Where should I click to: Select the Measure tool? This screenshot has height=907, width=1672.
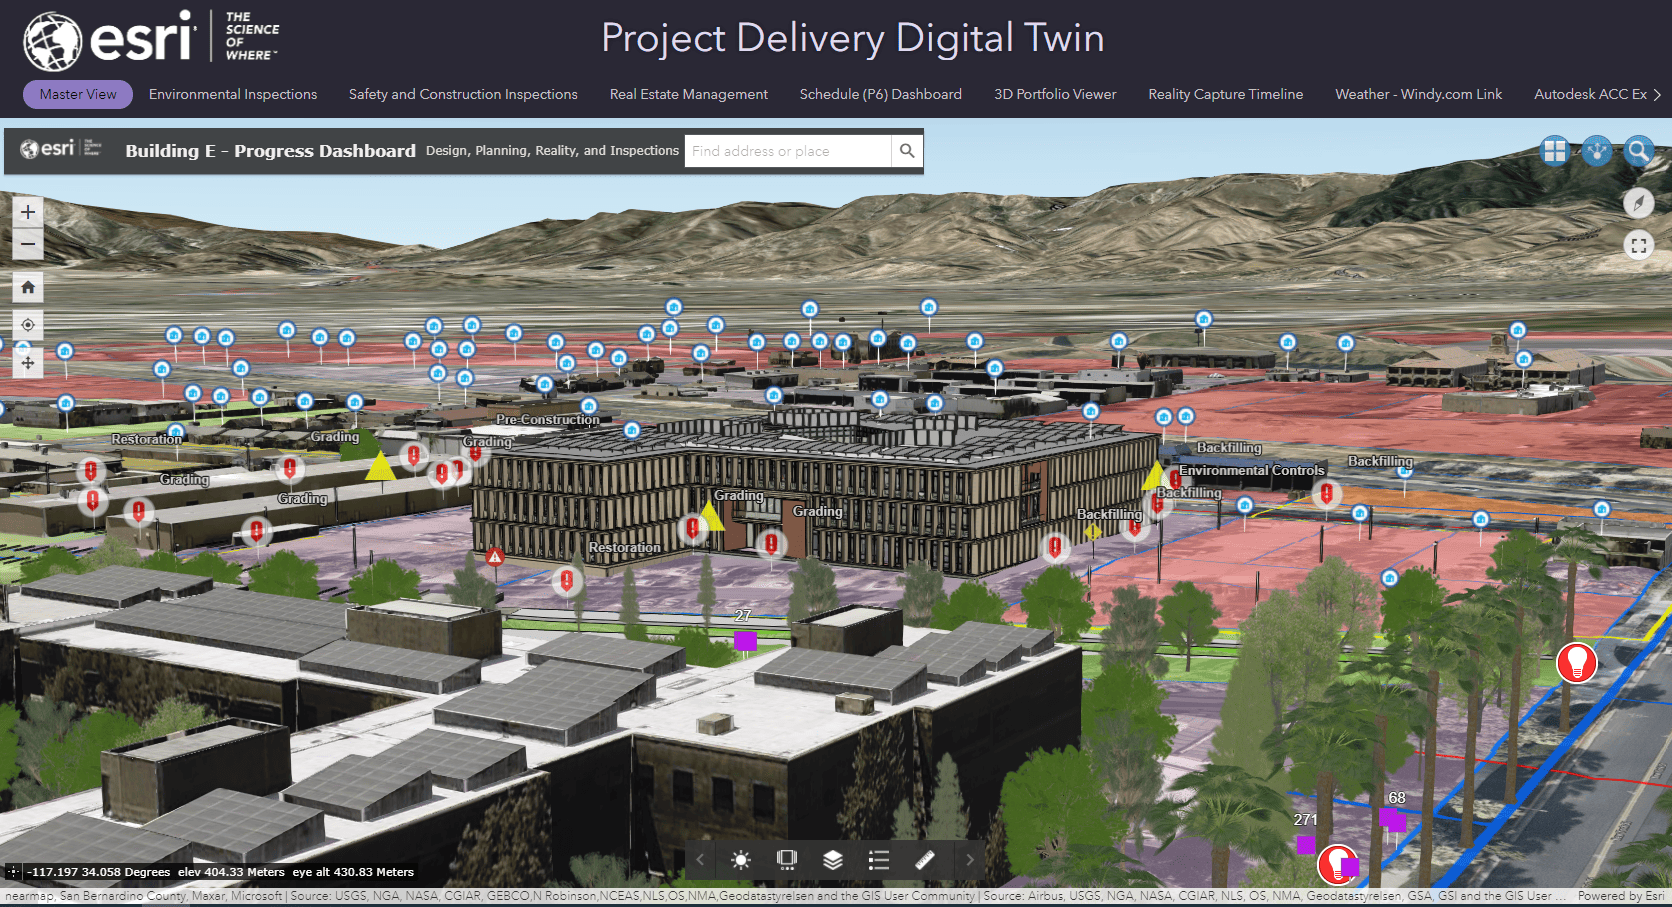(925, 859)
